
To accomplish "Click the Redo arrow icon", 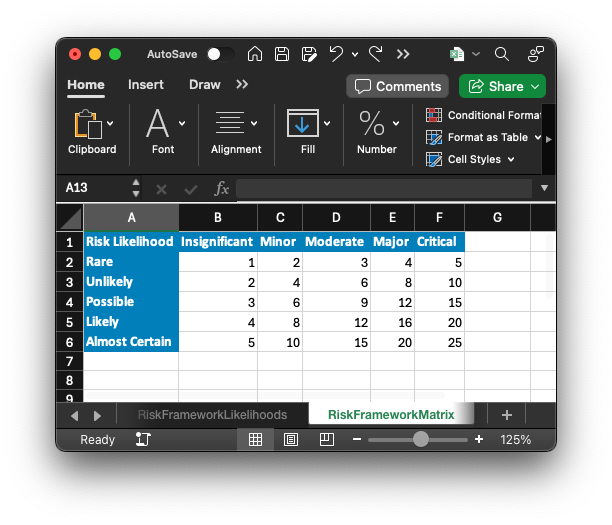I will pyautogui.click(x=376, y=54).
